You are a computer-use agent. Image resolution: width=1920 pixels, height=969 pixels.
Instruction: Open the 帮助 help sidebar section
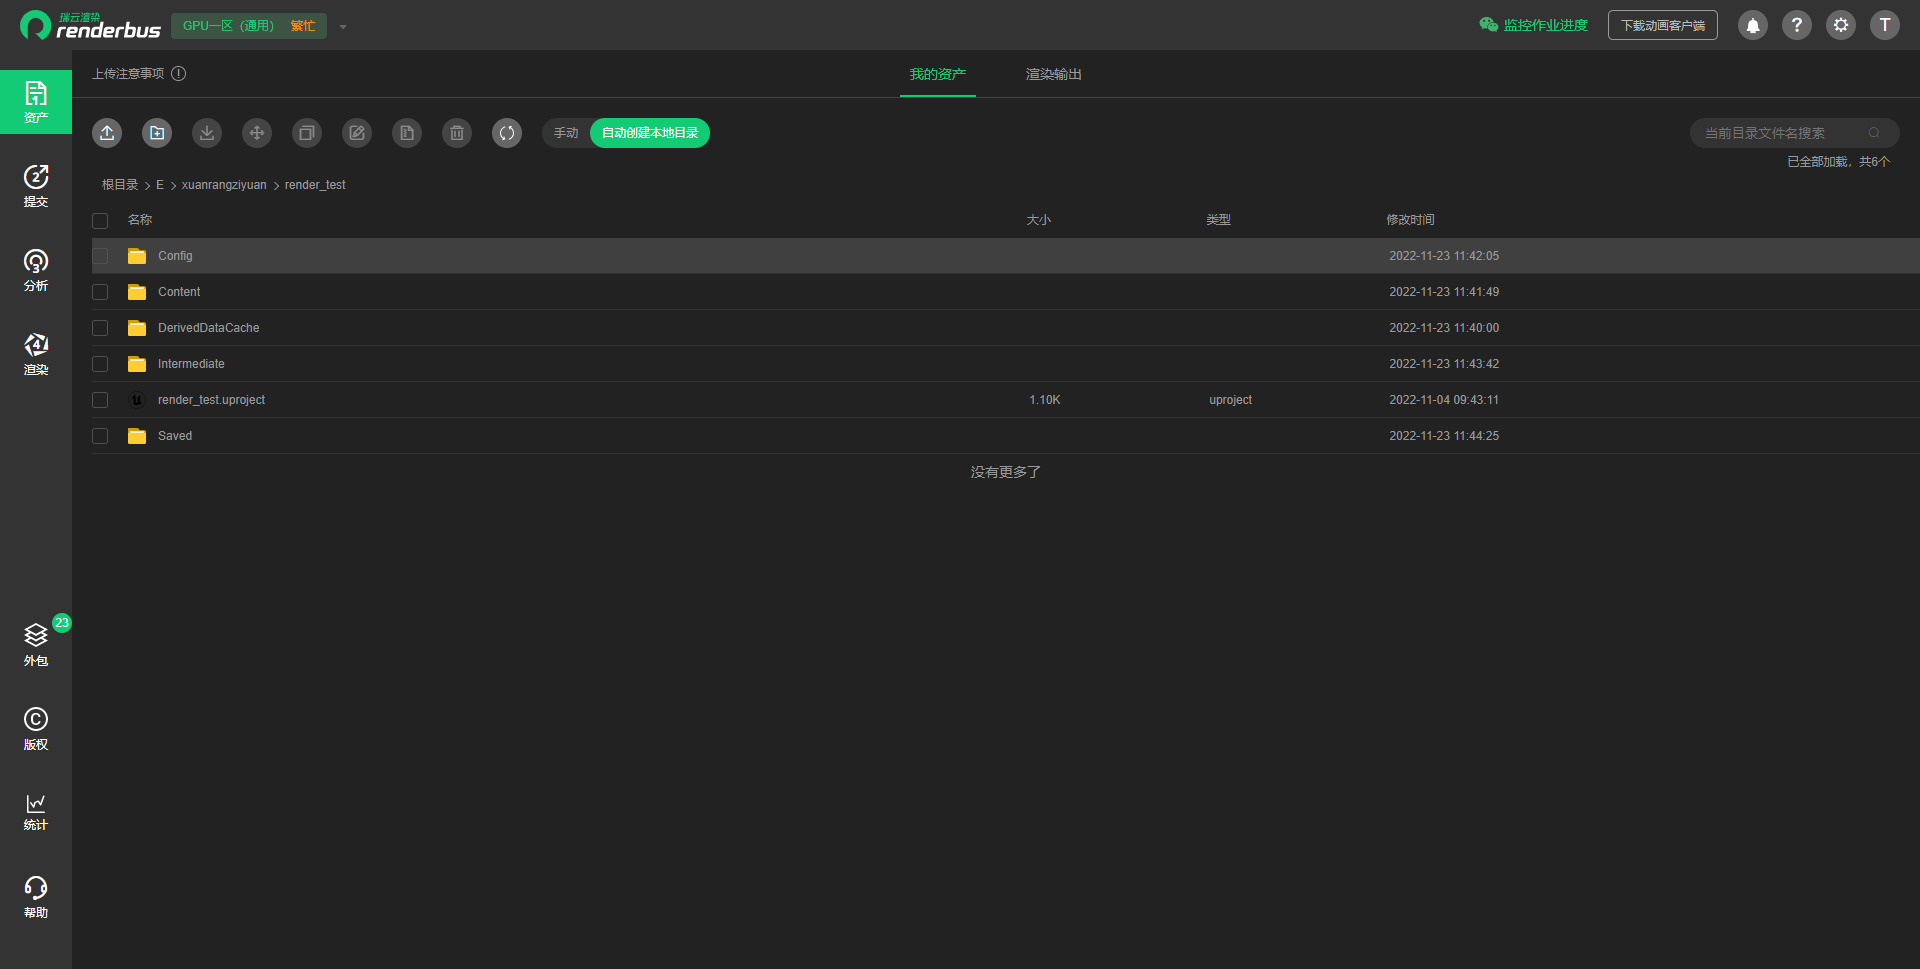36,897
